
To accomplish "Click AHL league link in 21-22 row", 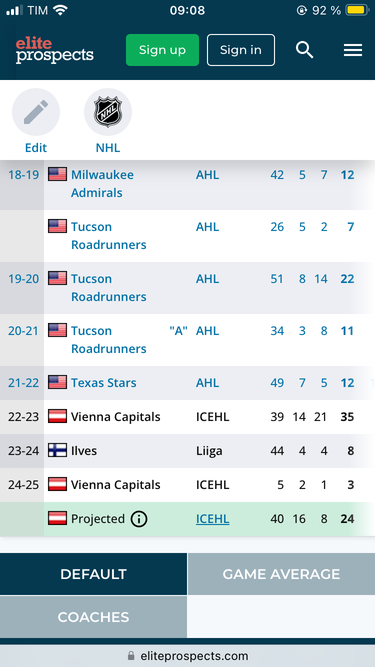I will (x=207, y=383).
